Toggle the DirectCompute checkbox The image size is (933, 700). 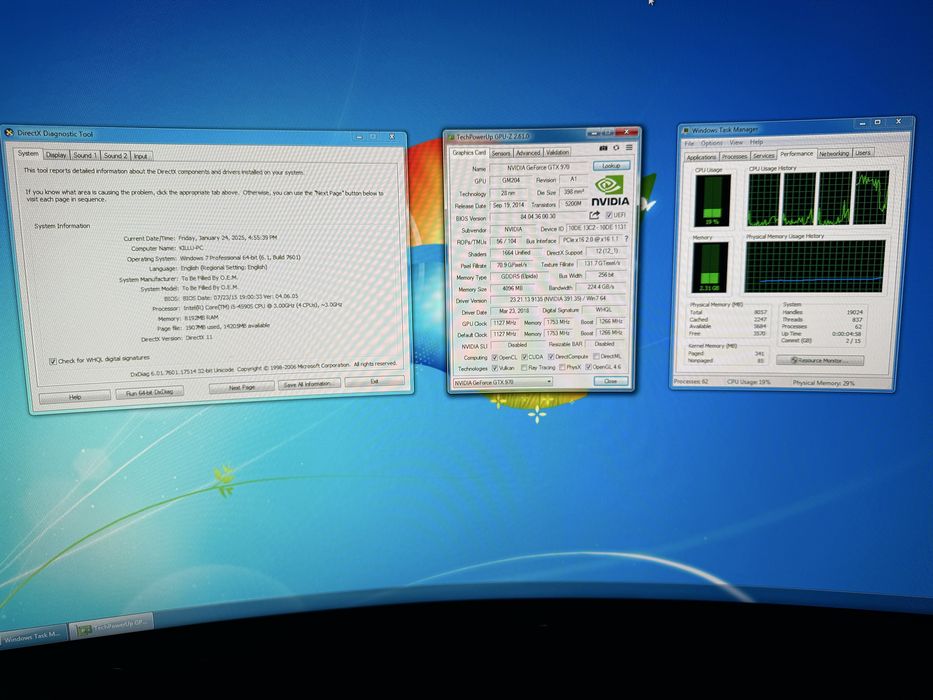(551, 357)
